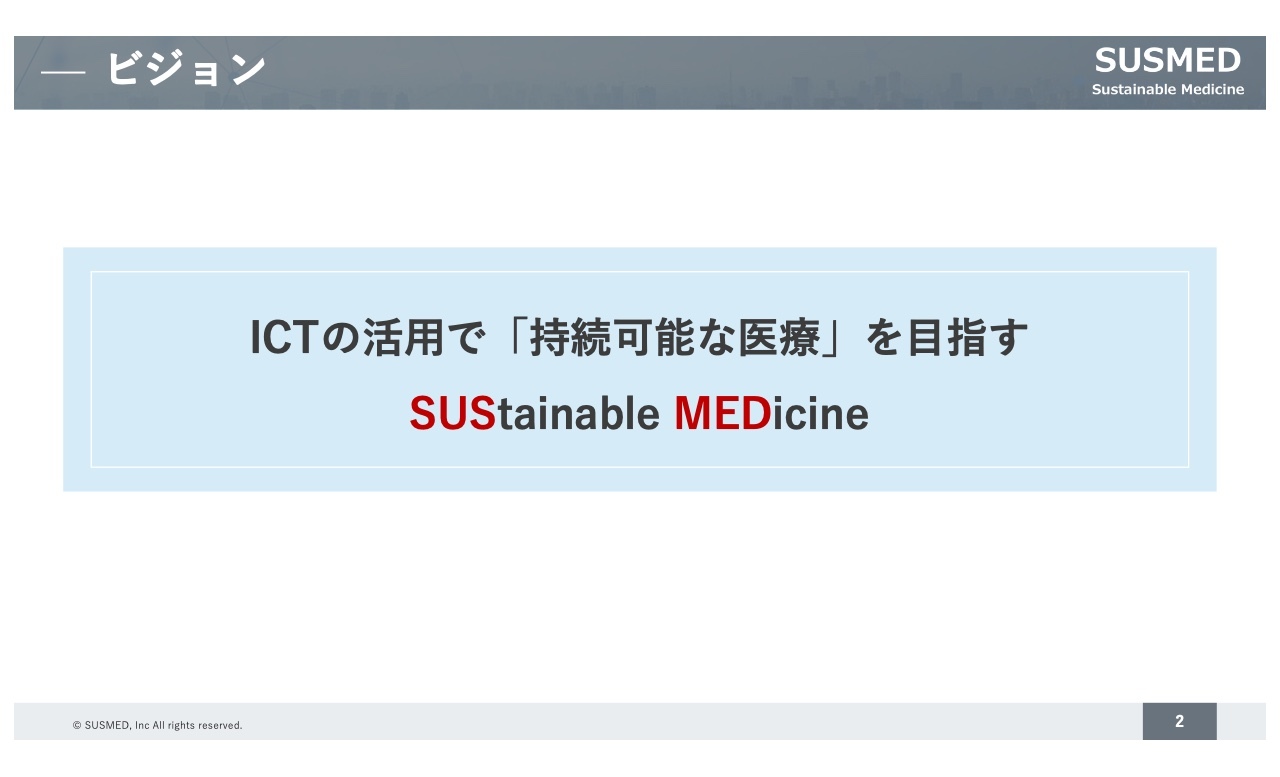1280x777 pixels.
Task: Click the word "ICT" in the headline
Action: click(283, 339)
